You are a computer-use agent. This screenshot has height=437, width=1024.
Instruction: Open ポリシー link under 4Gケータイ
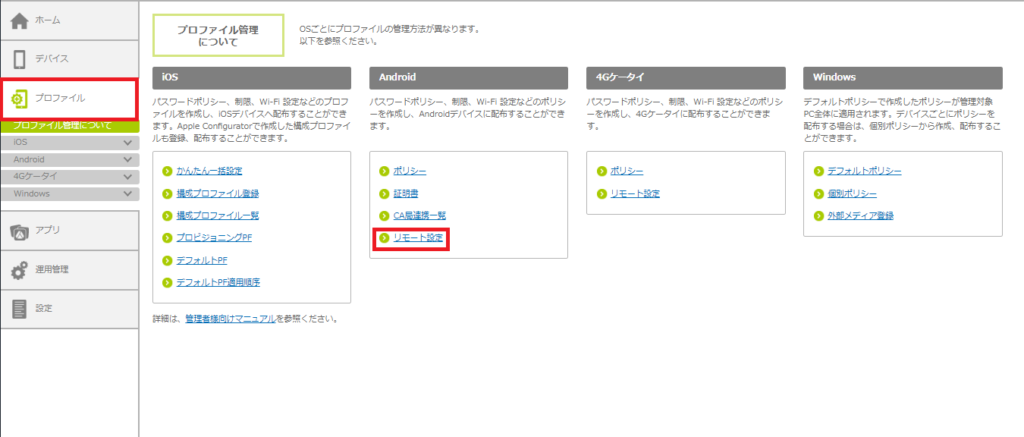[x=626, y=172]
